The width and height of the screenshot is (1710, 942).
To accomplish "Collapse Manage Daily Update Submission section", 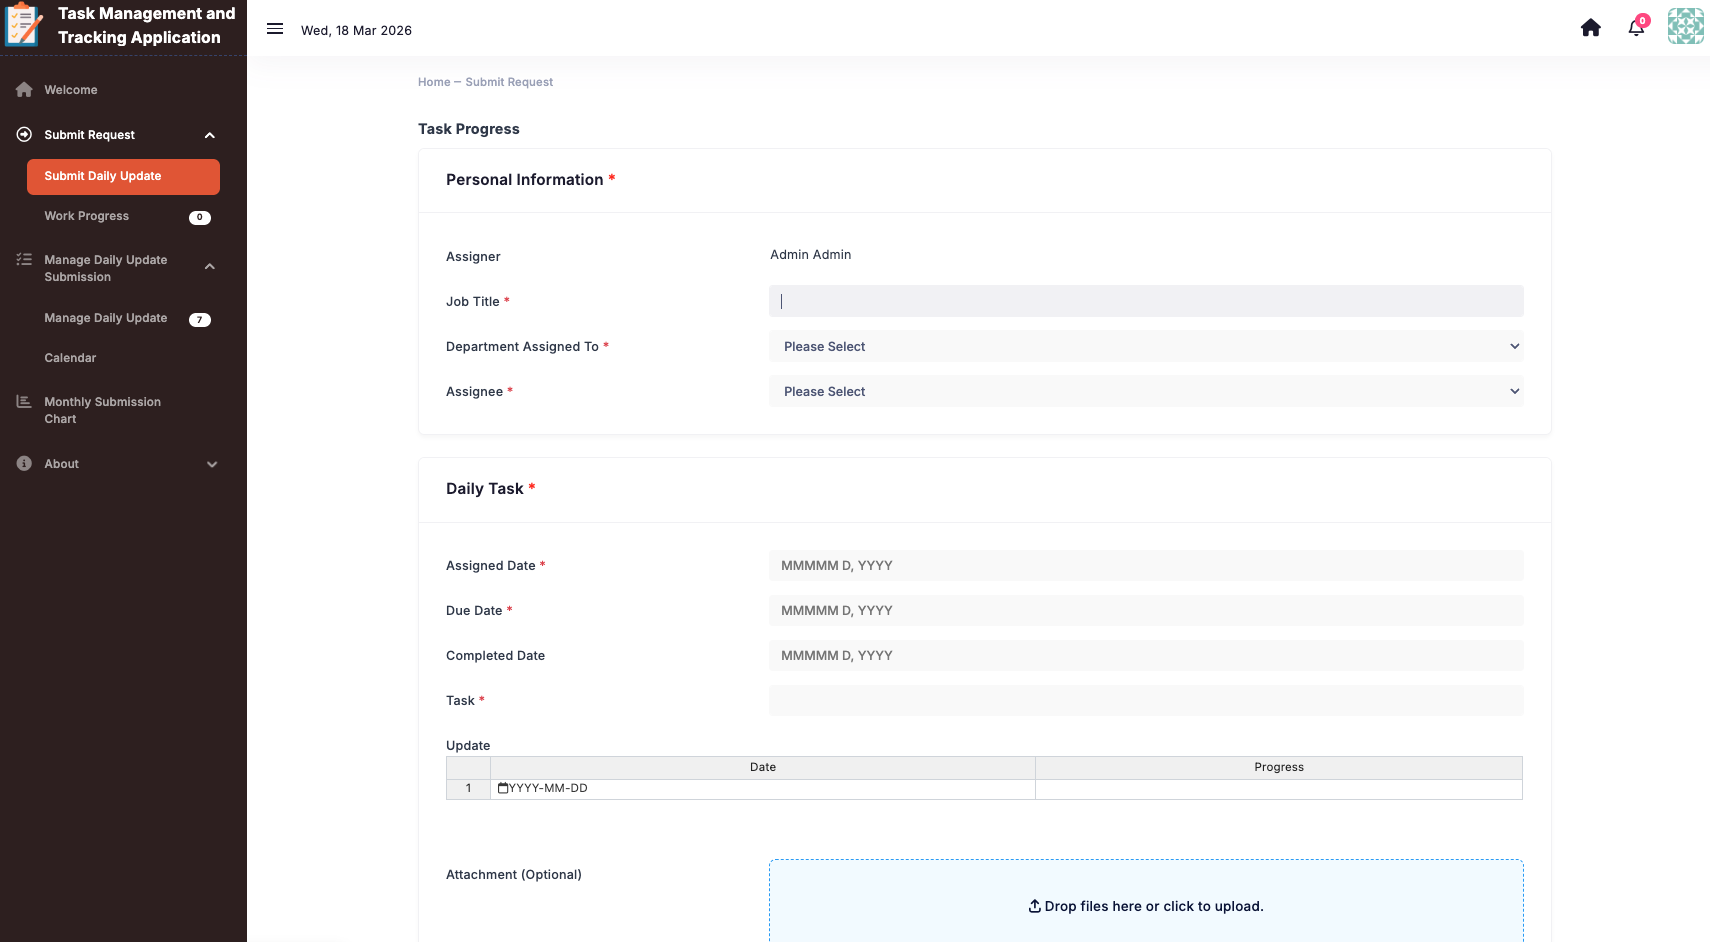I will (x=210, y=267).
